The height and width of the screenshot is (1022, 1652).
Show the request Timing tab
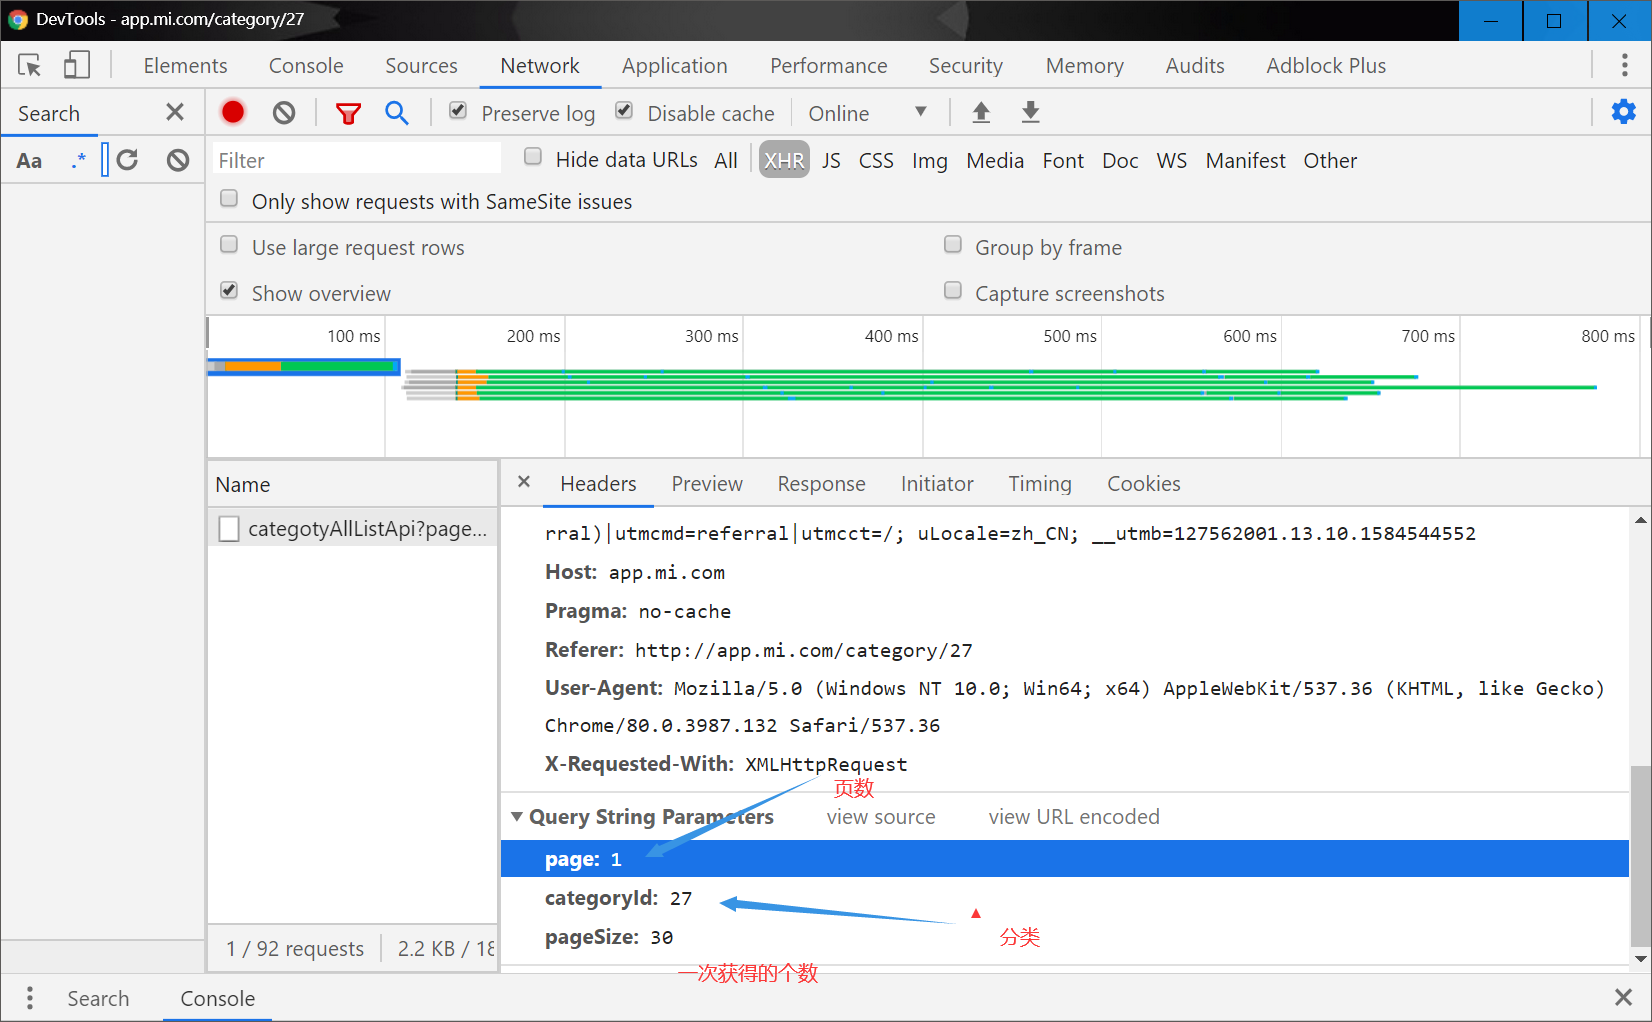pos(1040,484)
